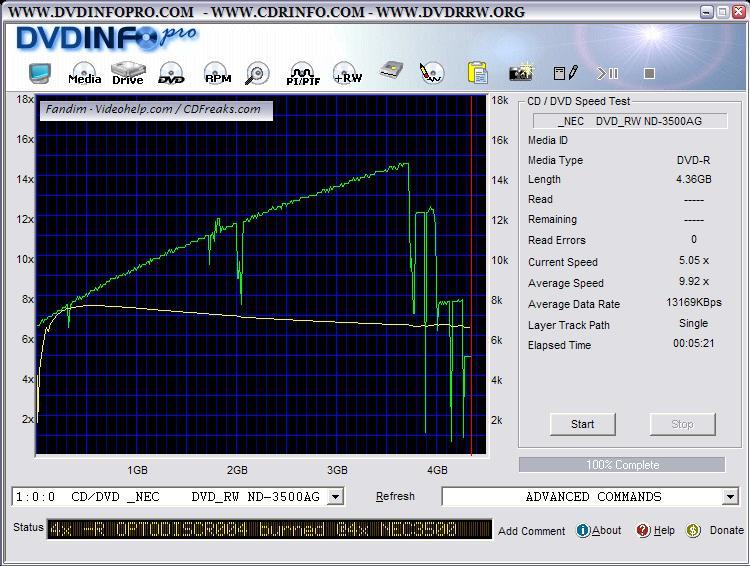This screenshot has height=566, width=750.
Task: Click the DVDINFOpro logo
Action: tap(106, 38)
